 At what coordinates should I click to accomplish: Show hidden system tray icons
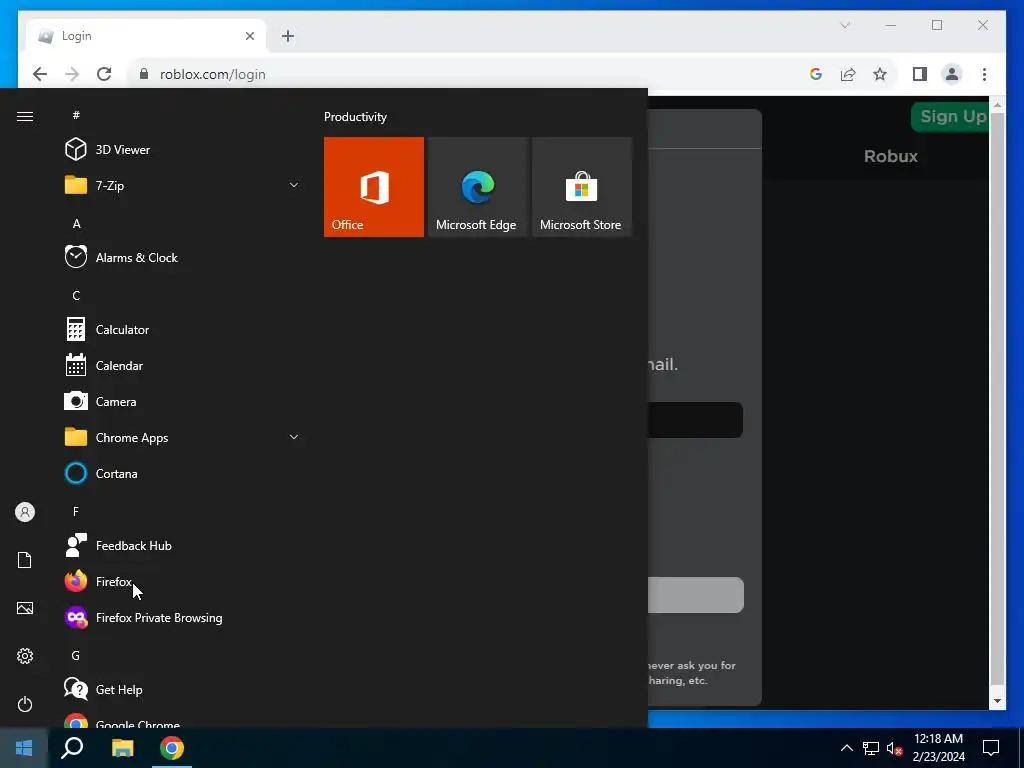pyautogui.click(x=846, y=748)
